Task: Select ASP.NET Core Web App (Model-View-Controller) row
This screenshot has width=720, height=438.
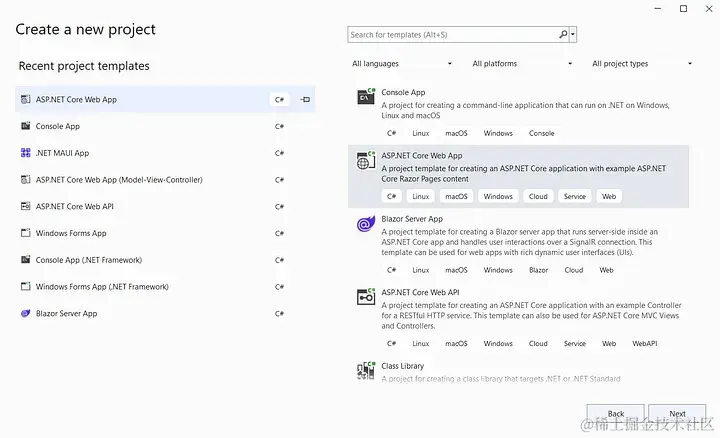Action: [x=165, y=180]
